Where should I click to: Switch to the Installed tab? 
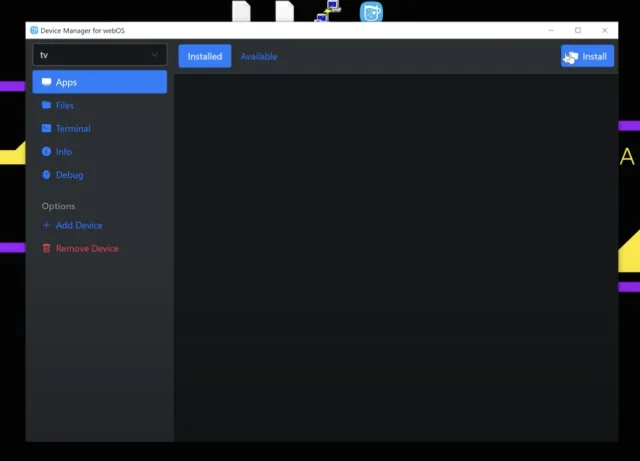(205, 56)
